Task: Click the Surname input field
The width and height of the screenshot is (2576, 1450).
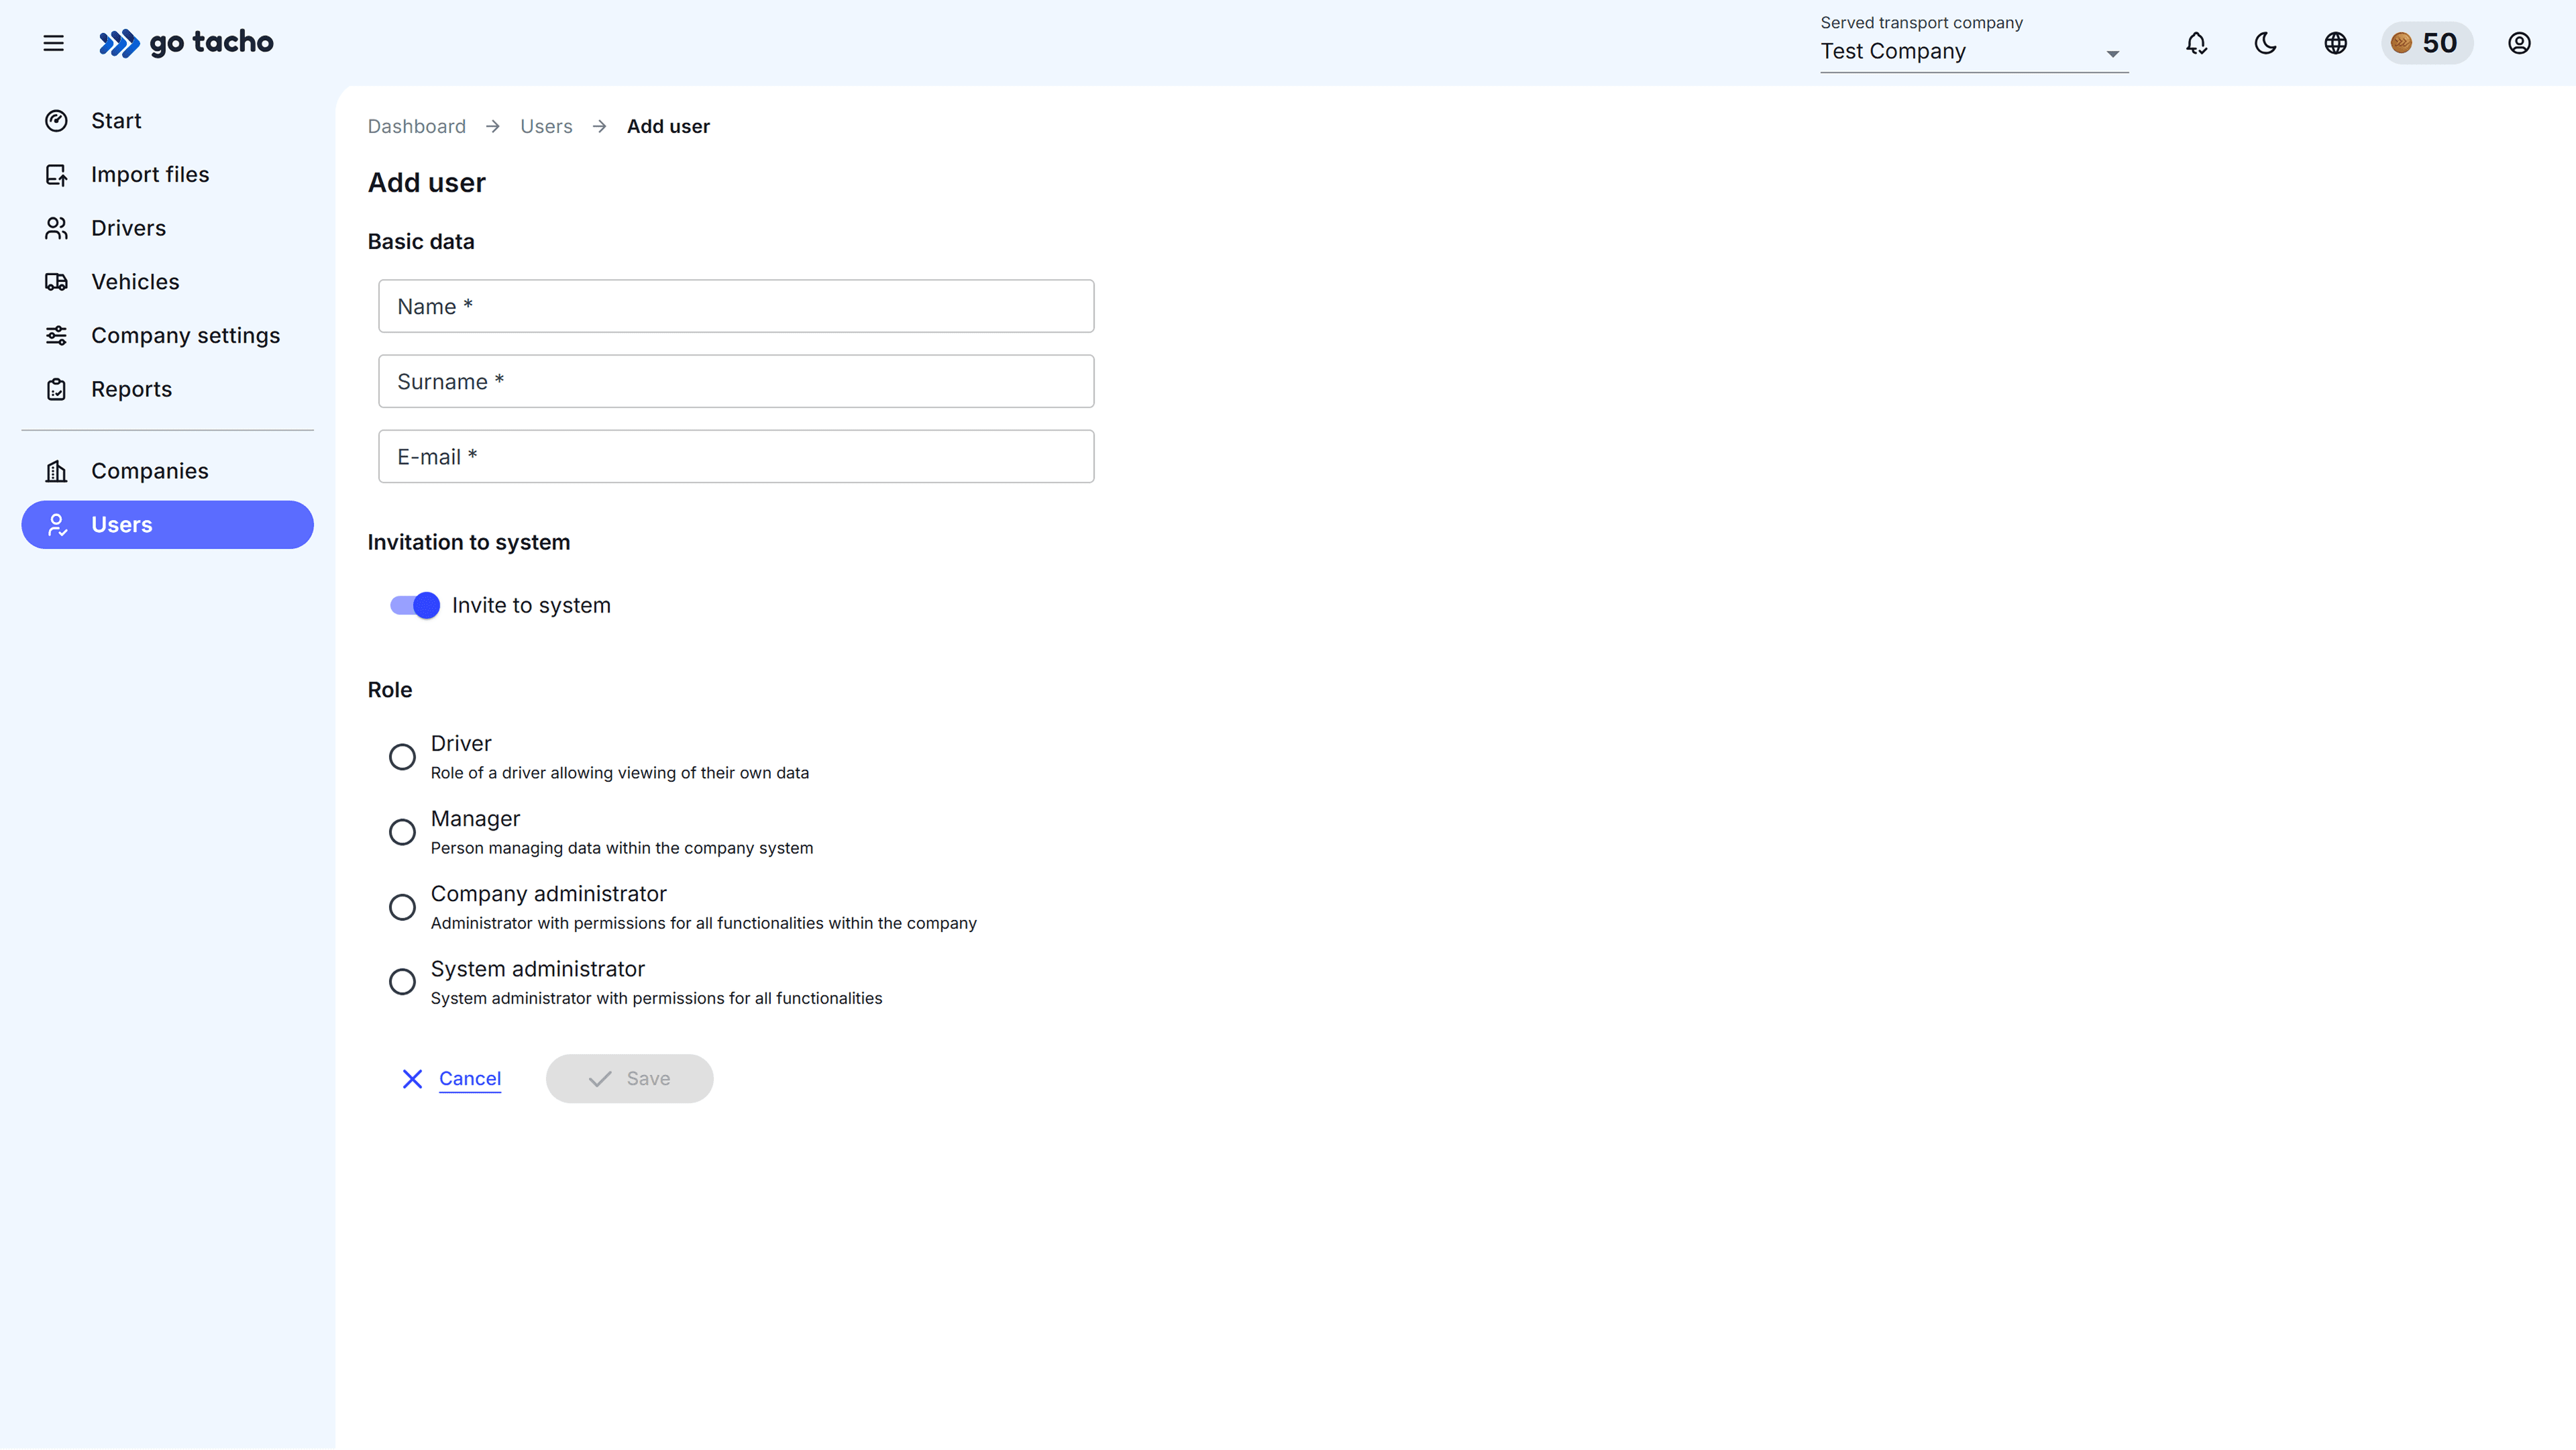Action: tap(736, 381)
